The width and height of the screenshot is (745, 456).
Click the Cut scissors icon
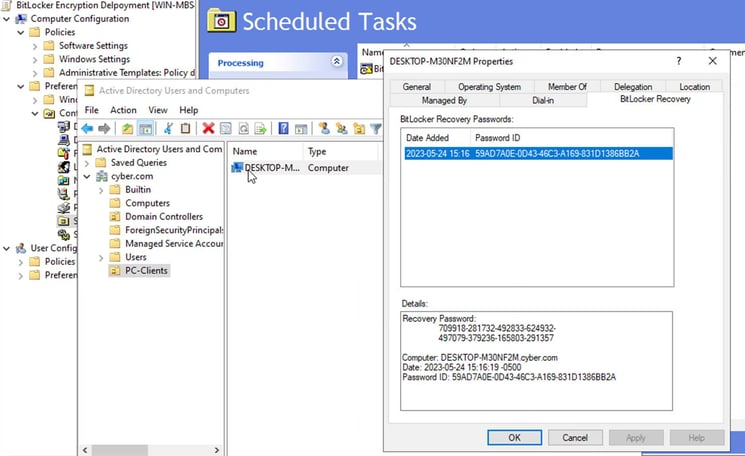click(x=168, y=128)
